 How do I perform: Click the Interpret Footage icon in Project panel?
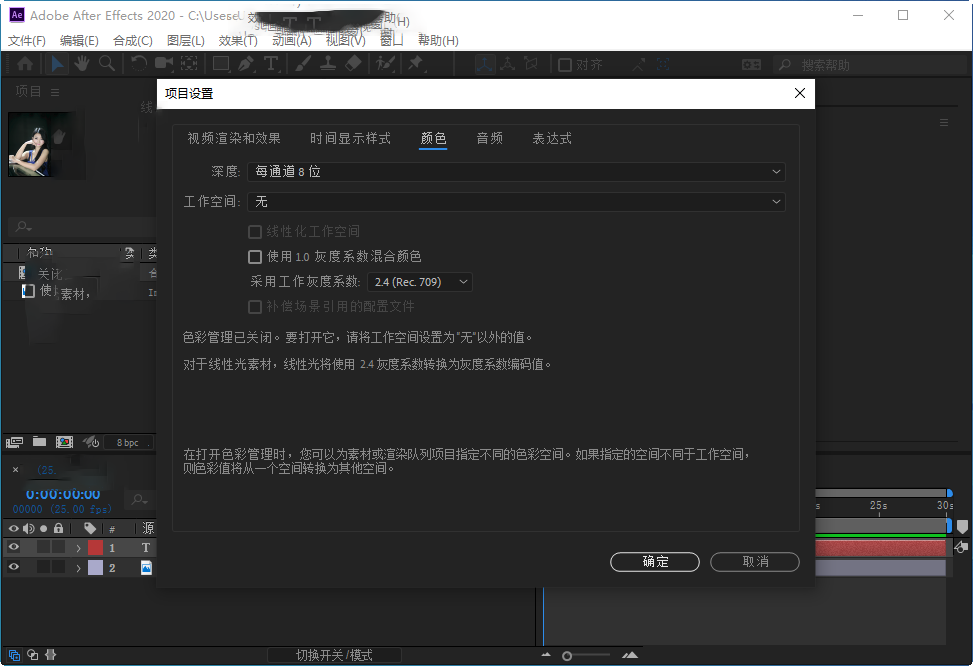14,442
